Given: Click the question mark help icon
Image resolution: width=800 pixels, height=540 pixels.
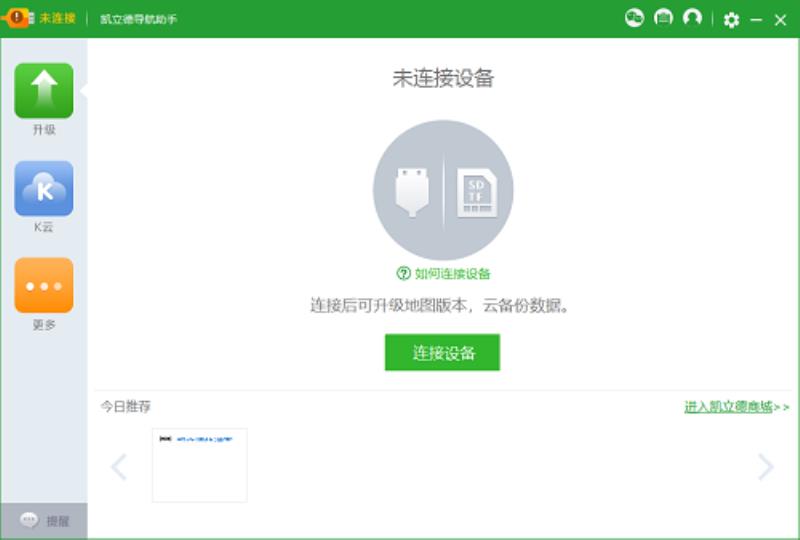Looking at the screenshot, I should [x=403, y=274].
